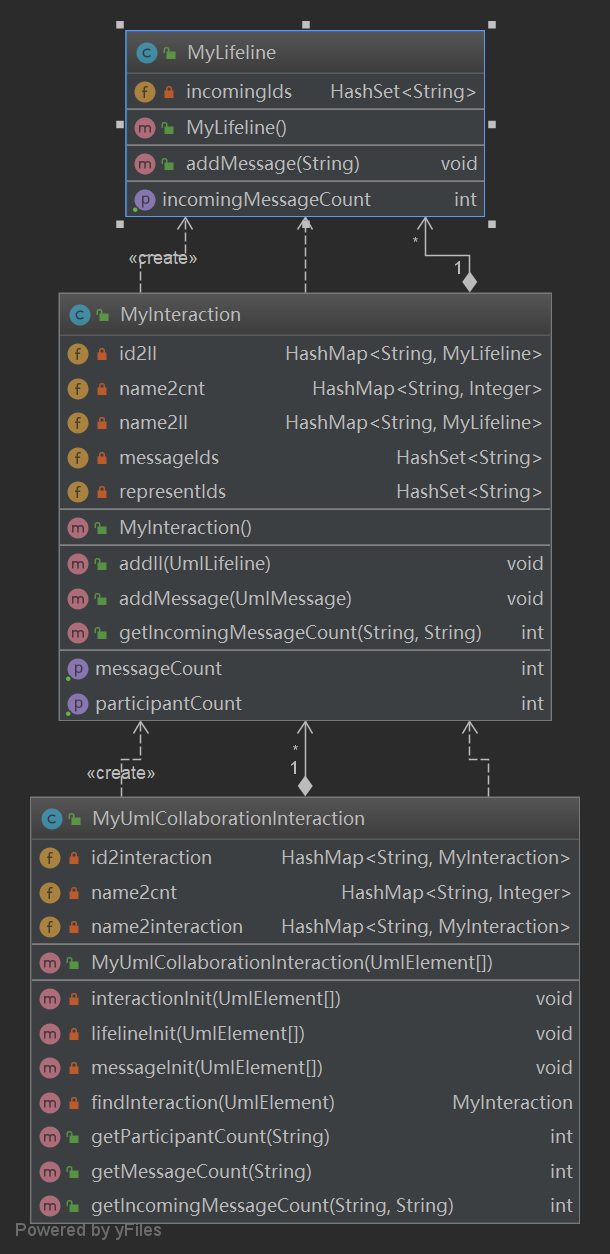Select the incomingMessageCount property
The height and width of the screenshot is (1254, 610).
click(x=305, y=200)
